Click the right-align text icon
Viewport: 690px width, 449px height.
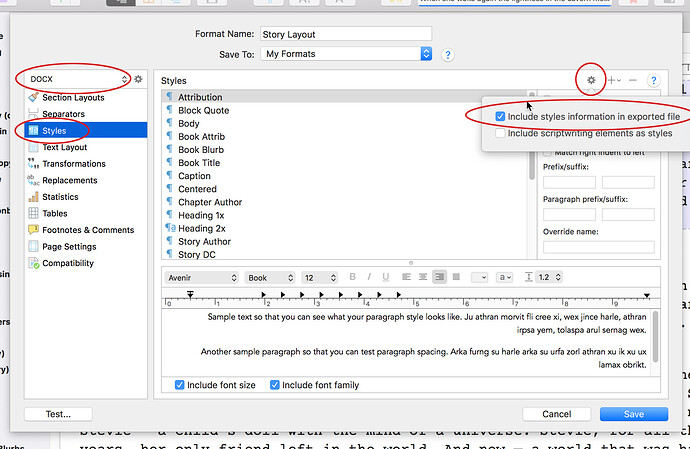(x=439, y=277)
